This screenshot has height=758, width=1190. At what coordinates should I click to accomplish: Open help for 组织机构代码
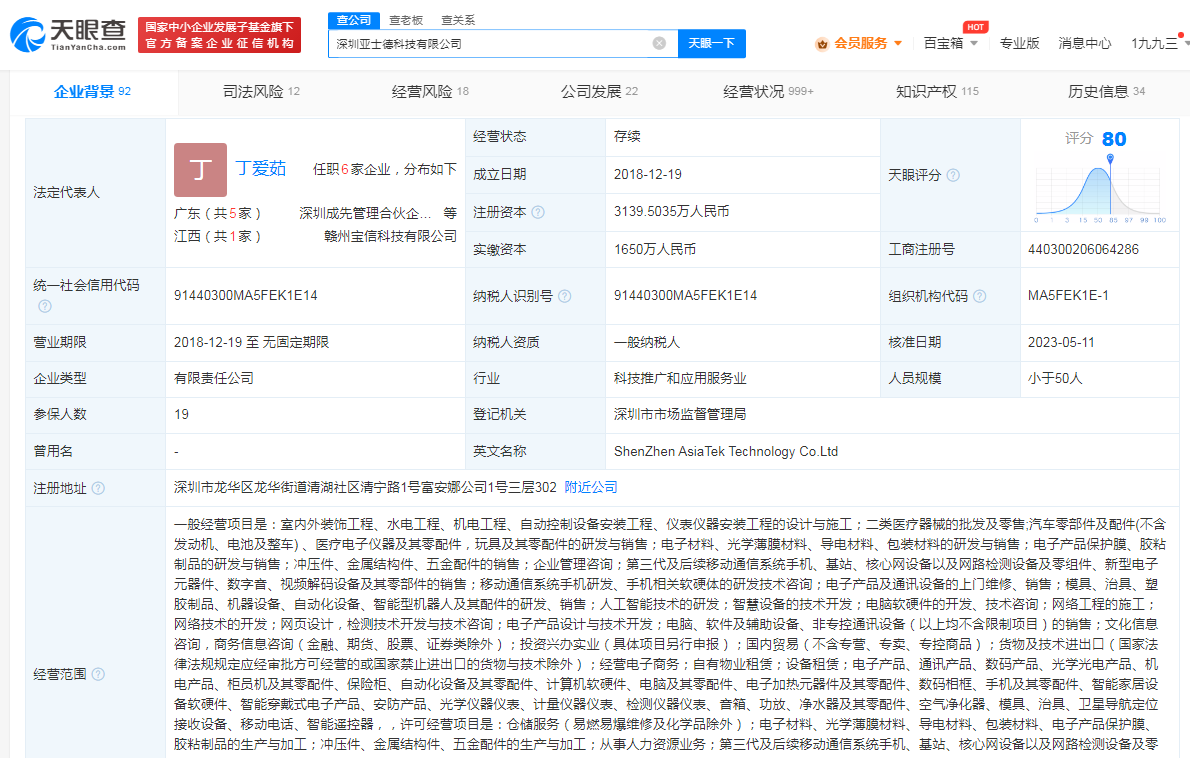[980, 297]
